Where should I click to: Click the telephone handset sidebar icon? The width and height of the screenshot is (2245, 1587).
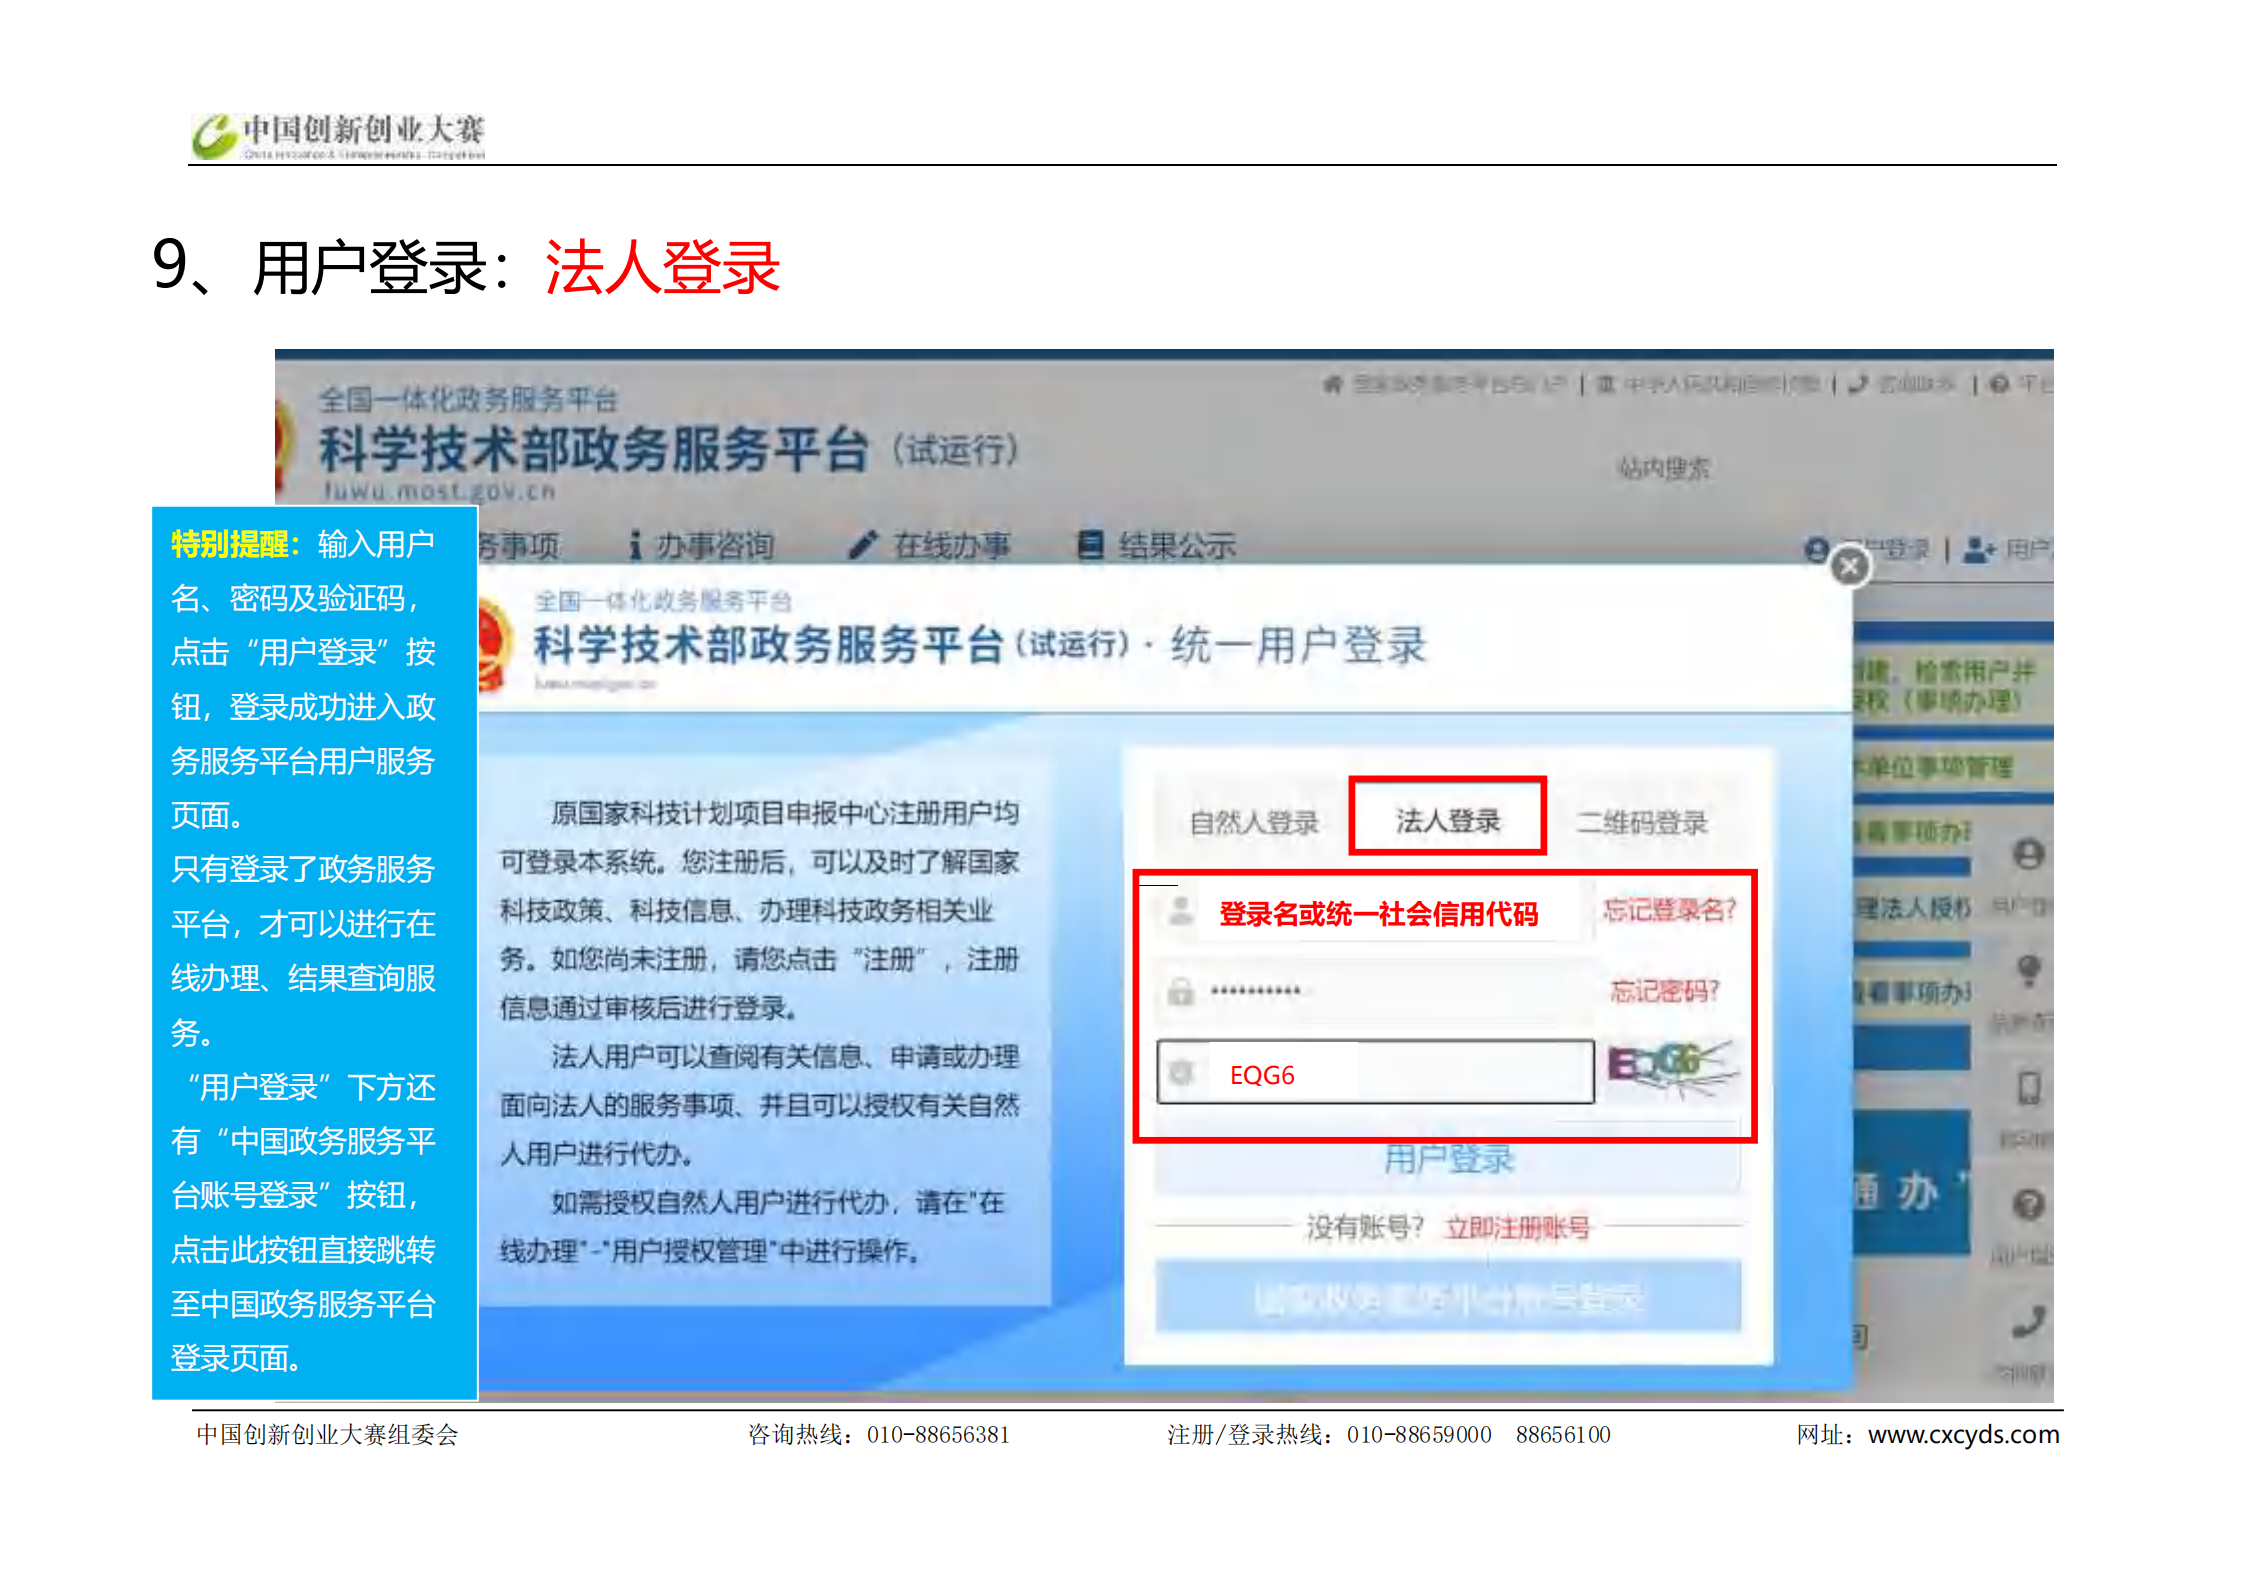[x=2028, y=1322]
